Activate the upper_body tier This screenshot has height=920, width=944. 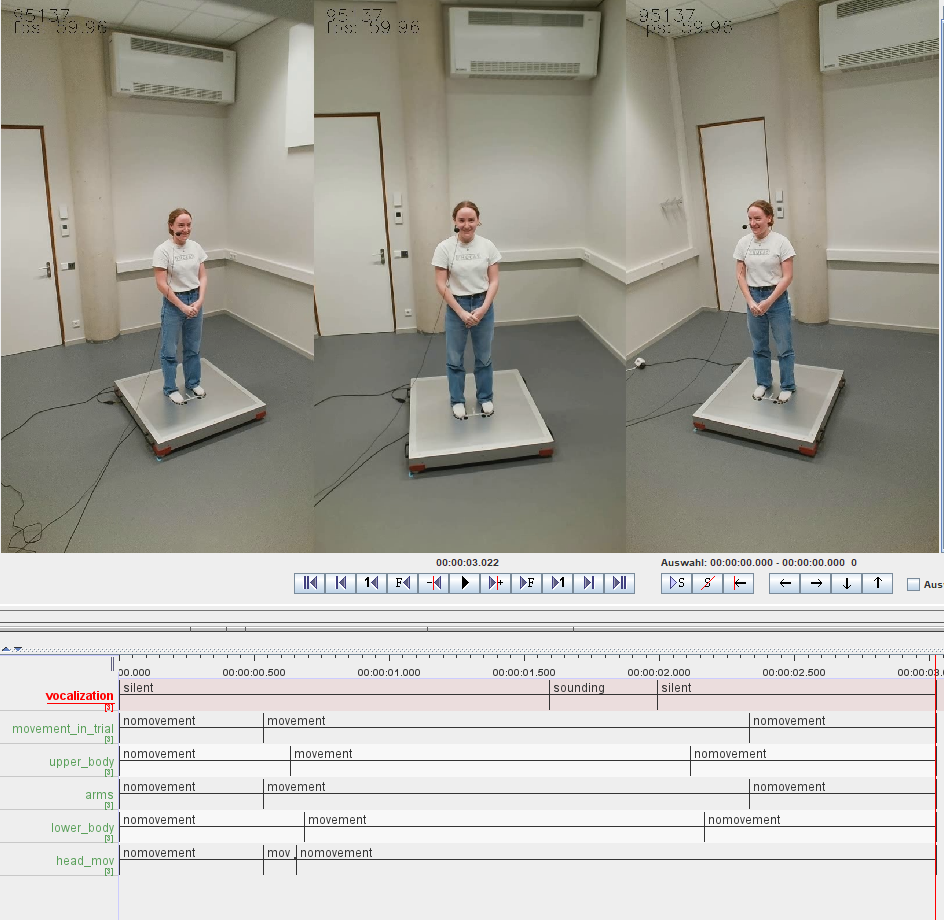coord(82,761)
